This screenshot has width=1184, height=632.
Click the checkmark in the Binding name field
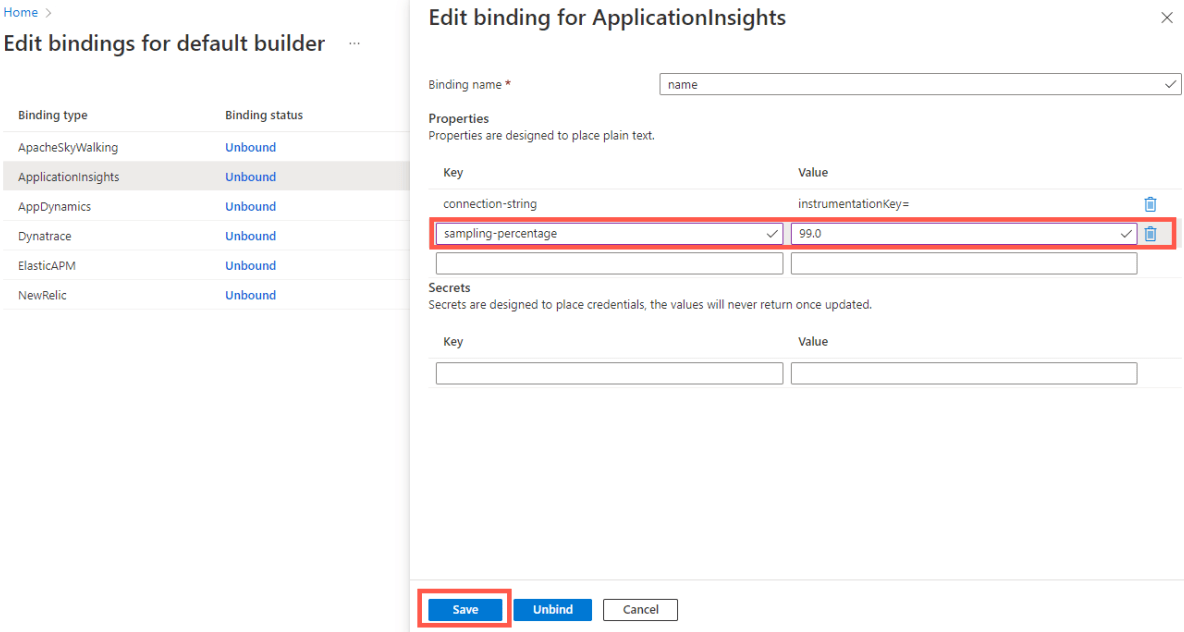tap(1171, 84)
